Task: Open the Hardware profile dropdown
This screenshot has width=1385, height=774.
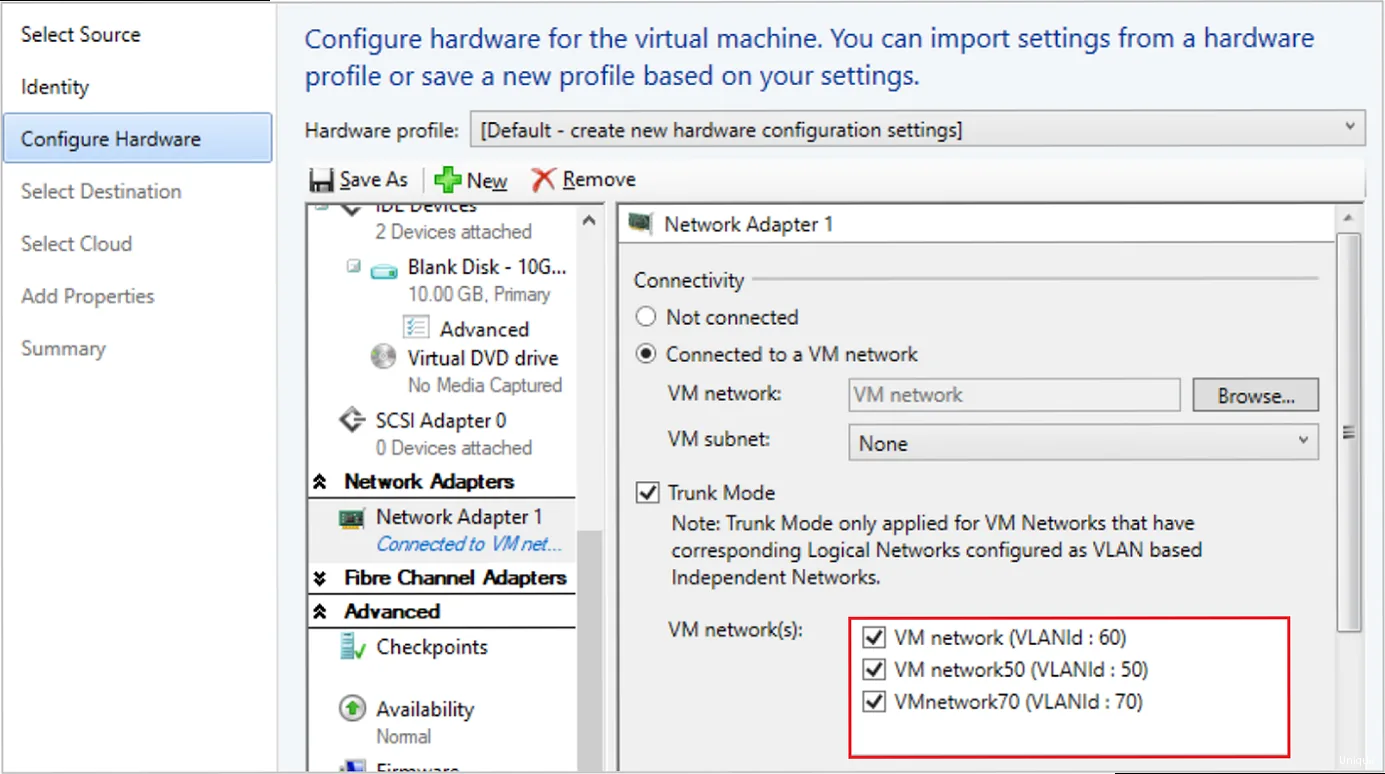Action: point(1352,129)
